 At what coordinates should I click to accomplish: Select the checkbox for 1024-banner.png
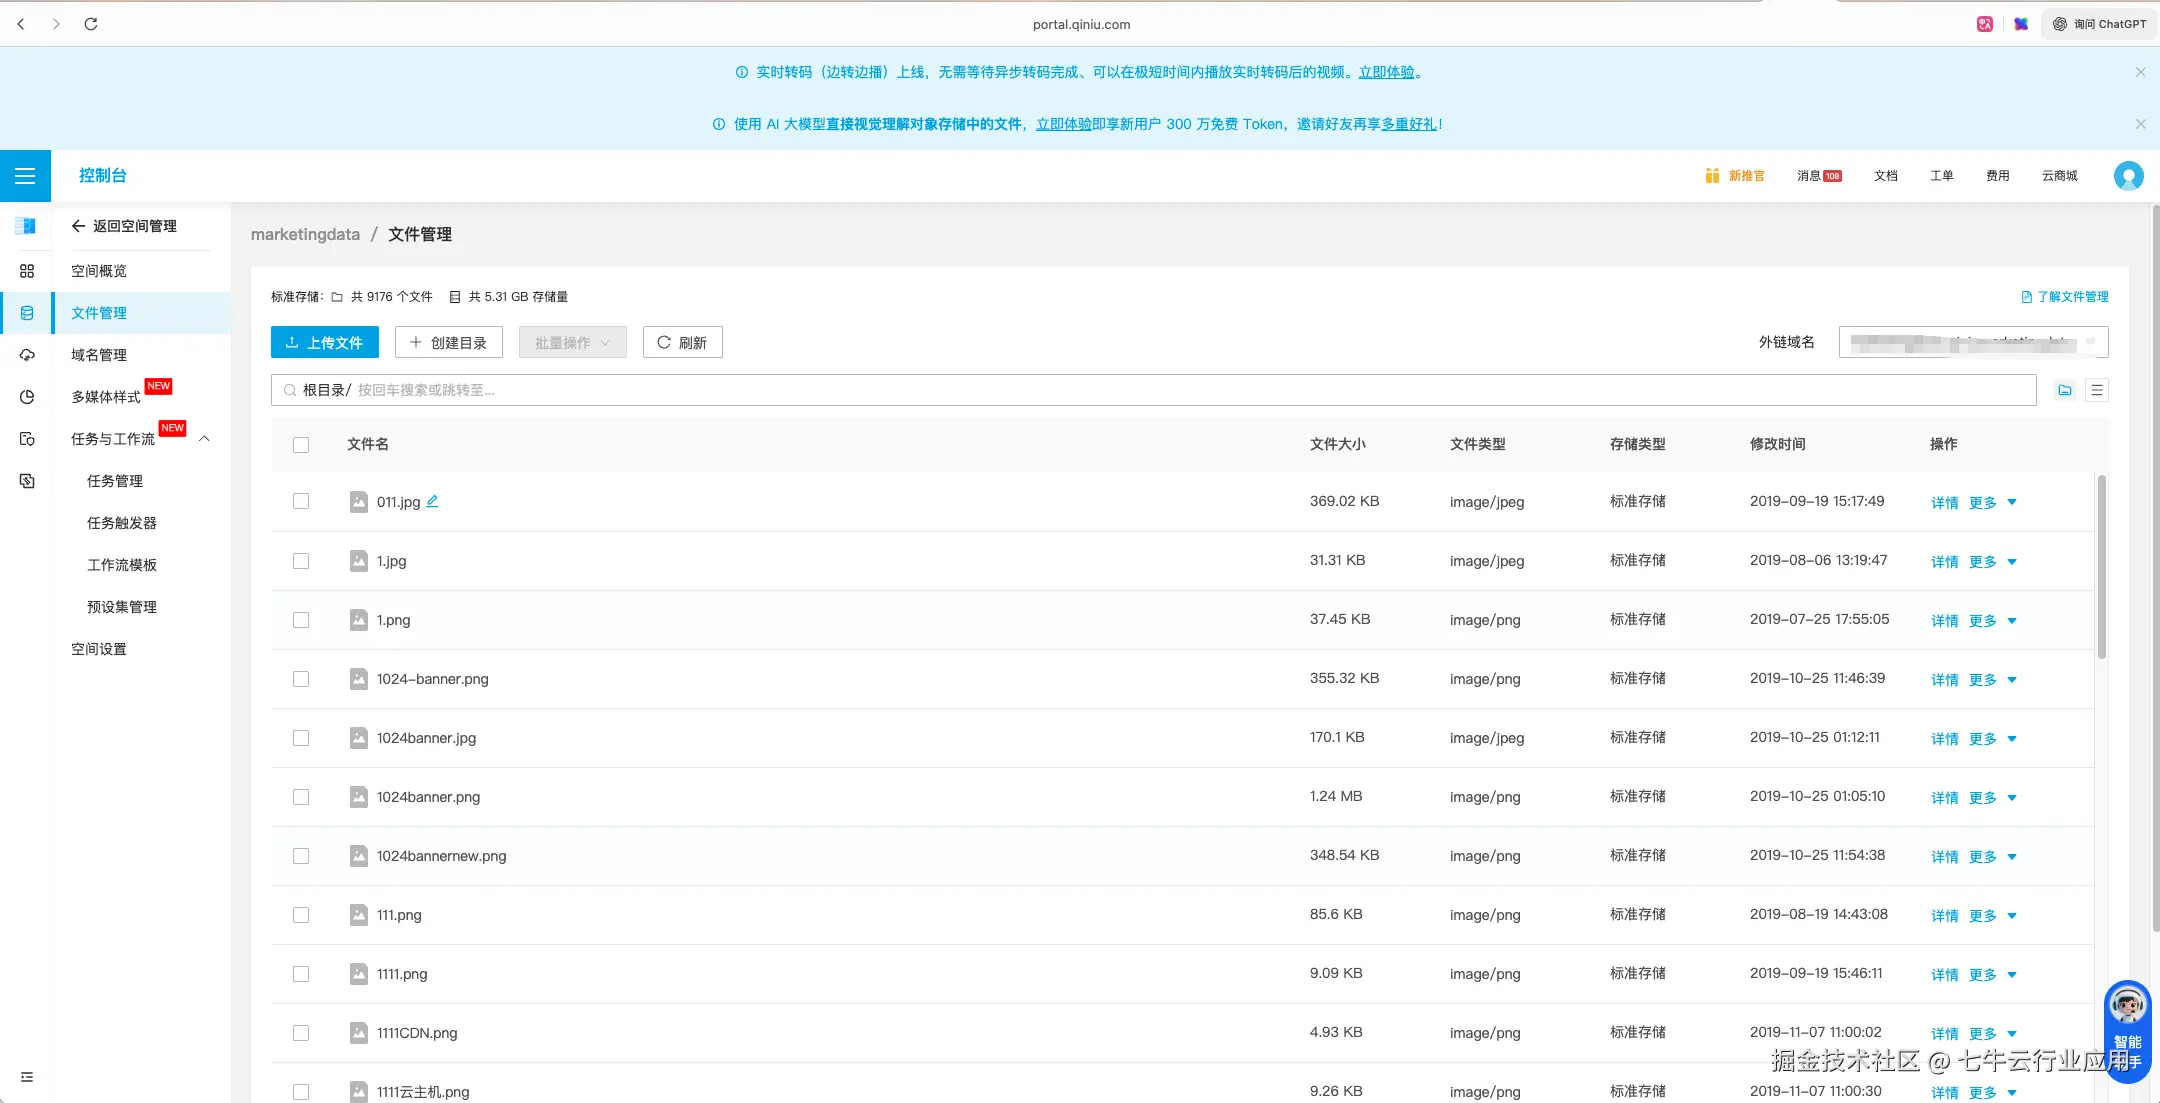[301, 679]
